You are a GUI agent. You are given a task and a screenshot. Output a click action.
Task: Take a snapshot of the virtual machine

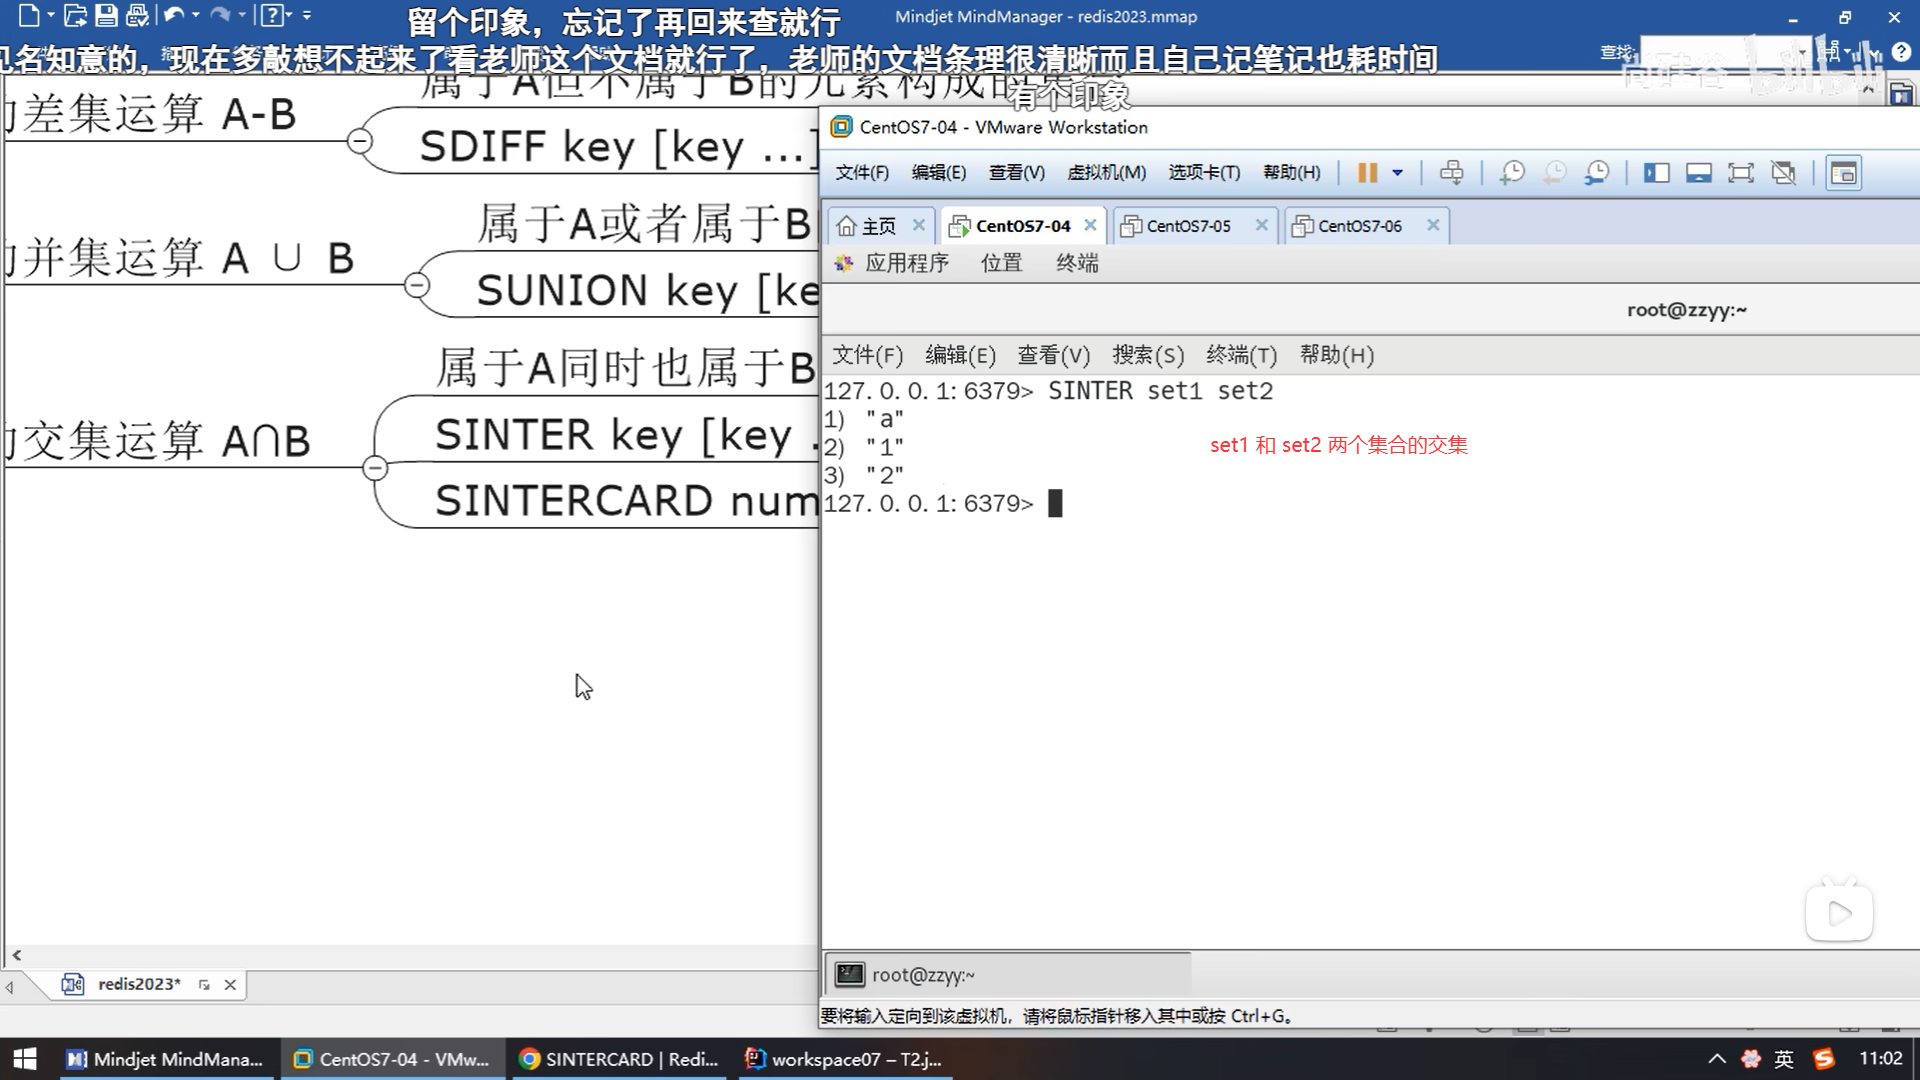tap(1512, 173)
